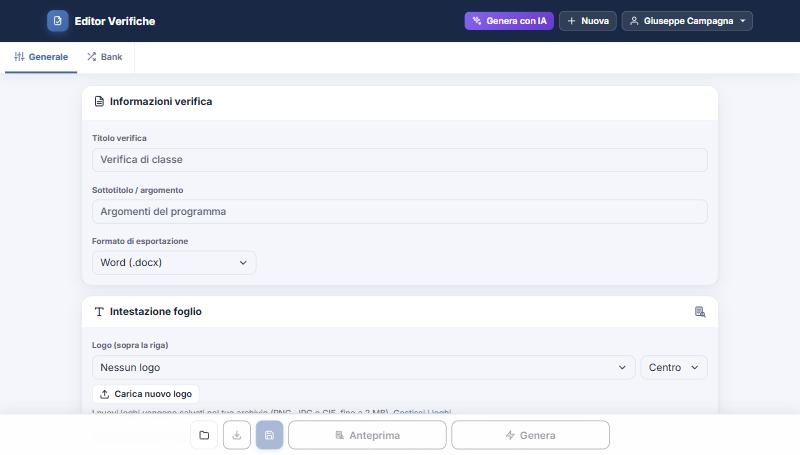Create a new test with Nuova button
This screenshot has height=455, width=800.
point(588,21)
